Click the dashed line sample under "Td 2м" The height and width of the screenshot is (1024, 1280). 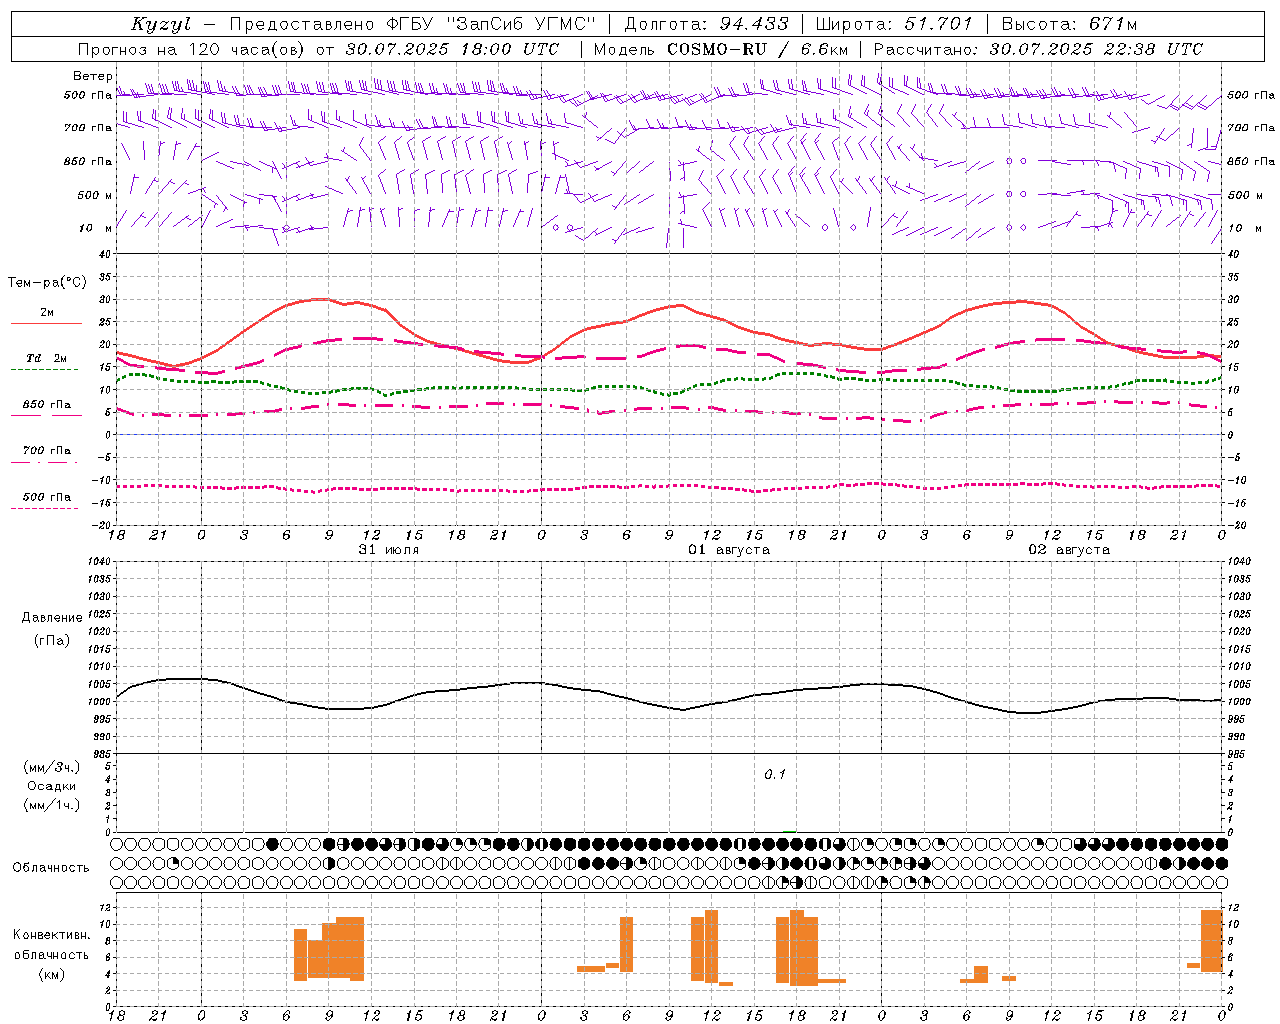[x=44, y=370]
